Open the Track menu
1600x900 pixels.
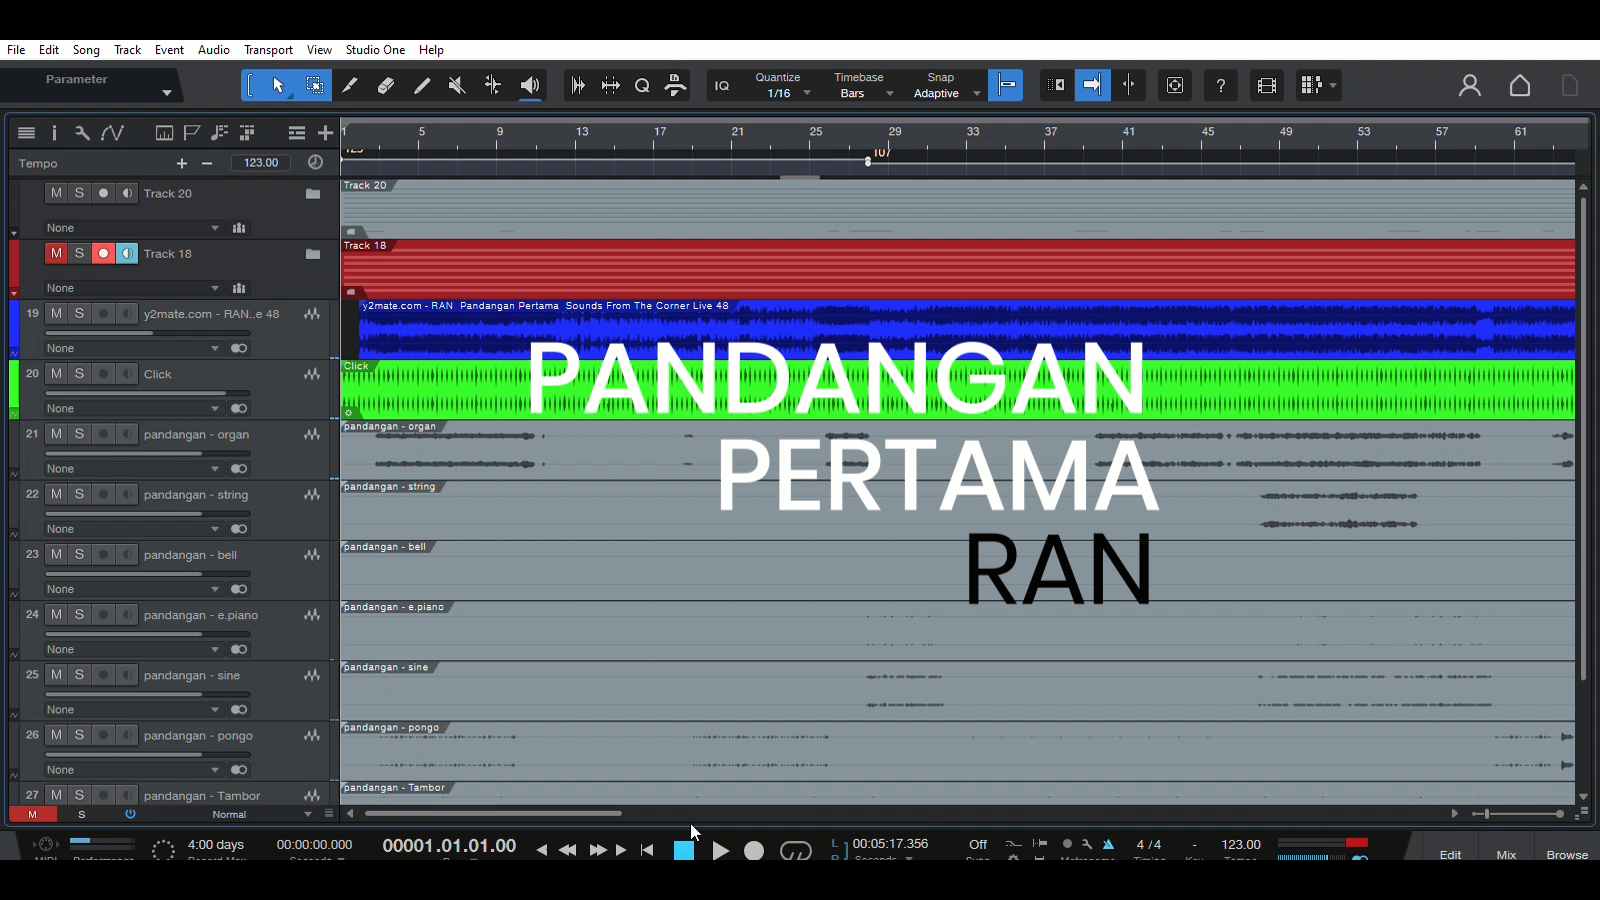[128, 50]
